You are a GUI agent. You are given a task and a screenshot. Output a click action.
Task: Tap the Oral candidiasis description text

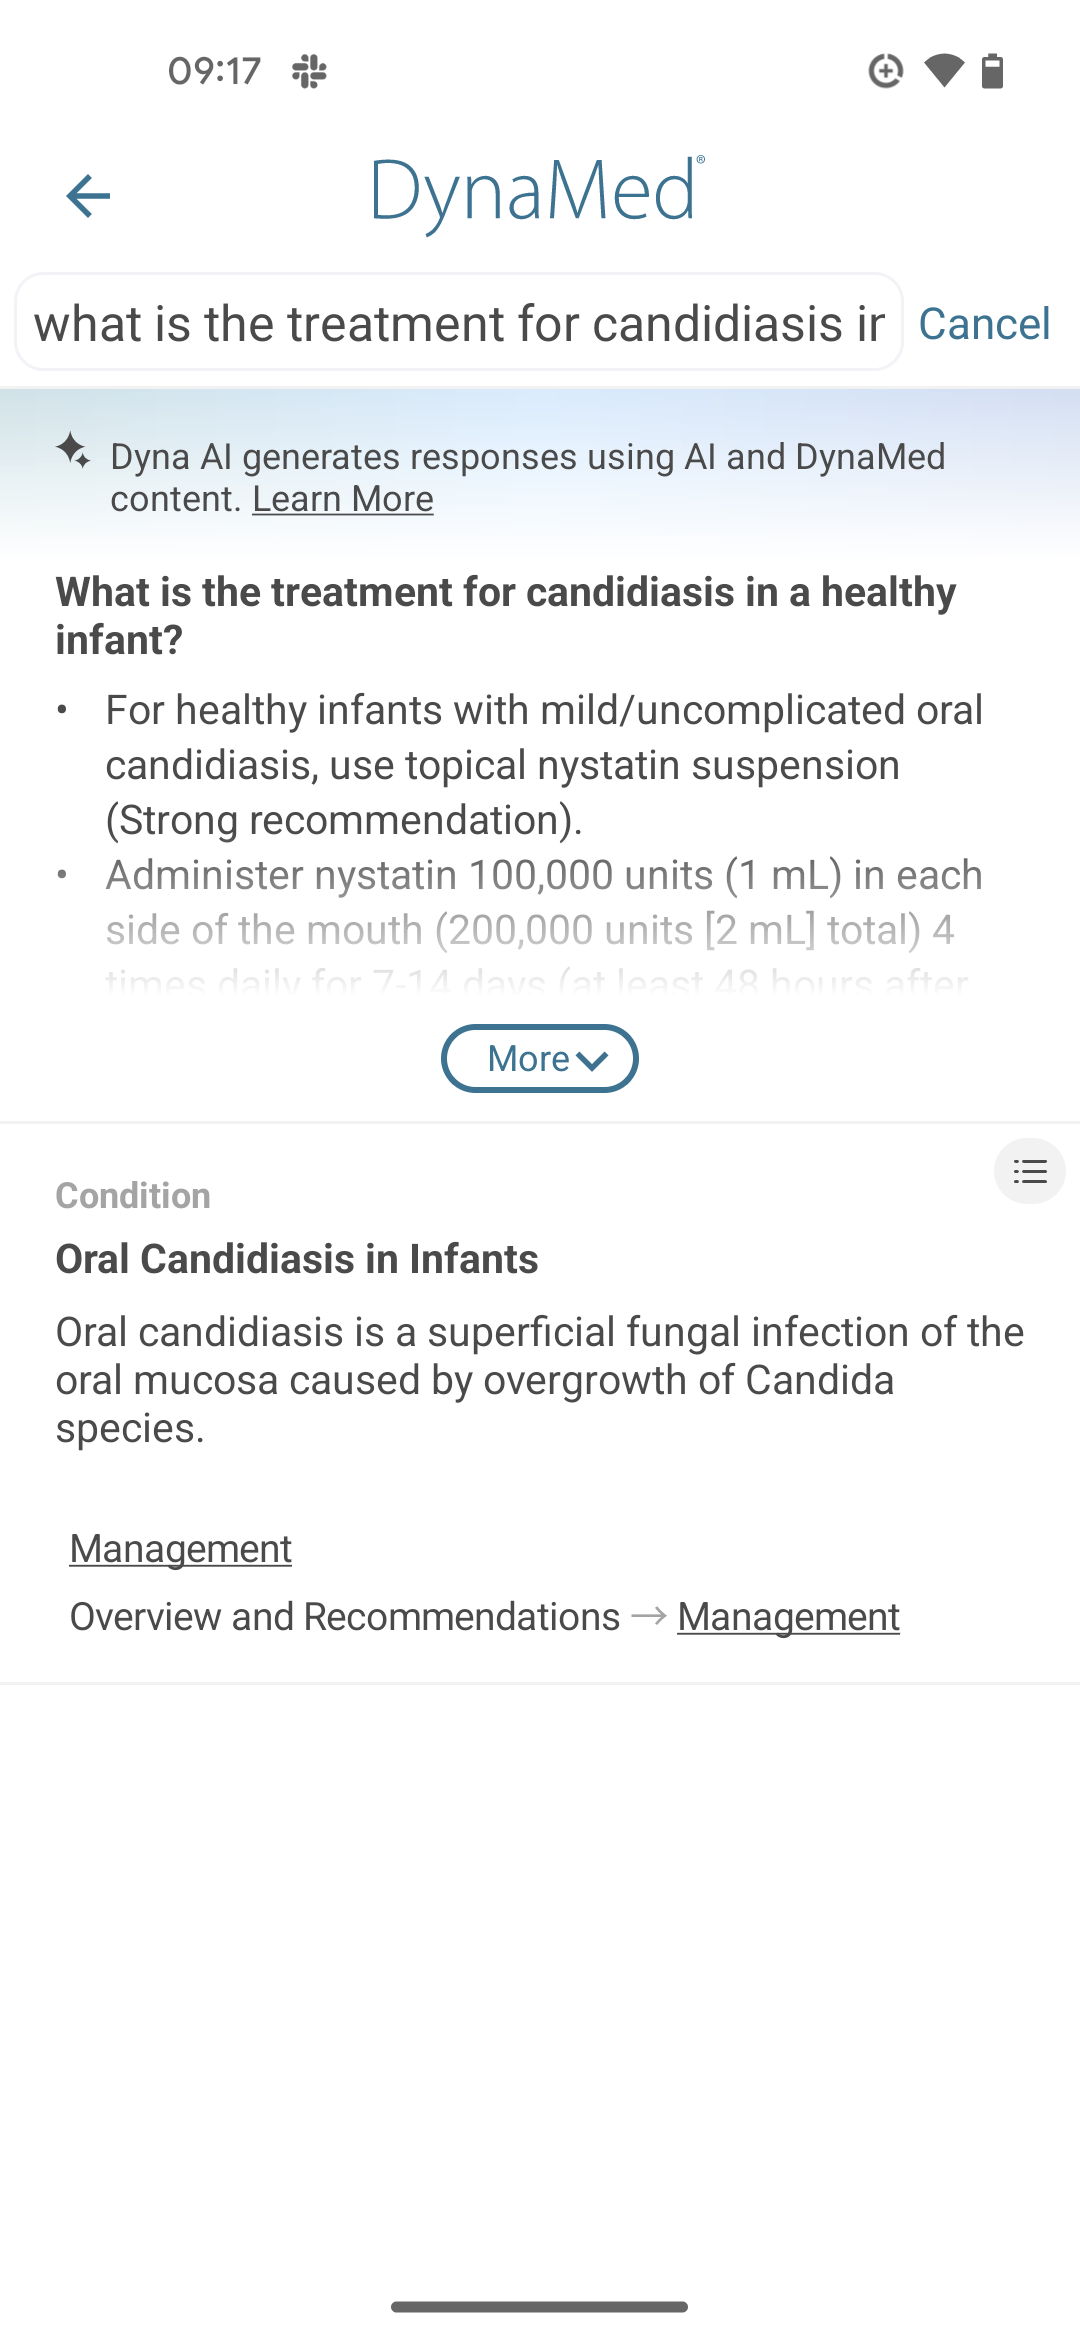pos(540,1380)
